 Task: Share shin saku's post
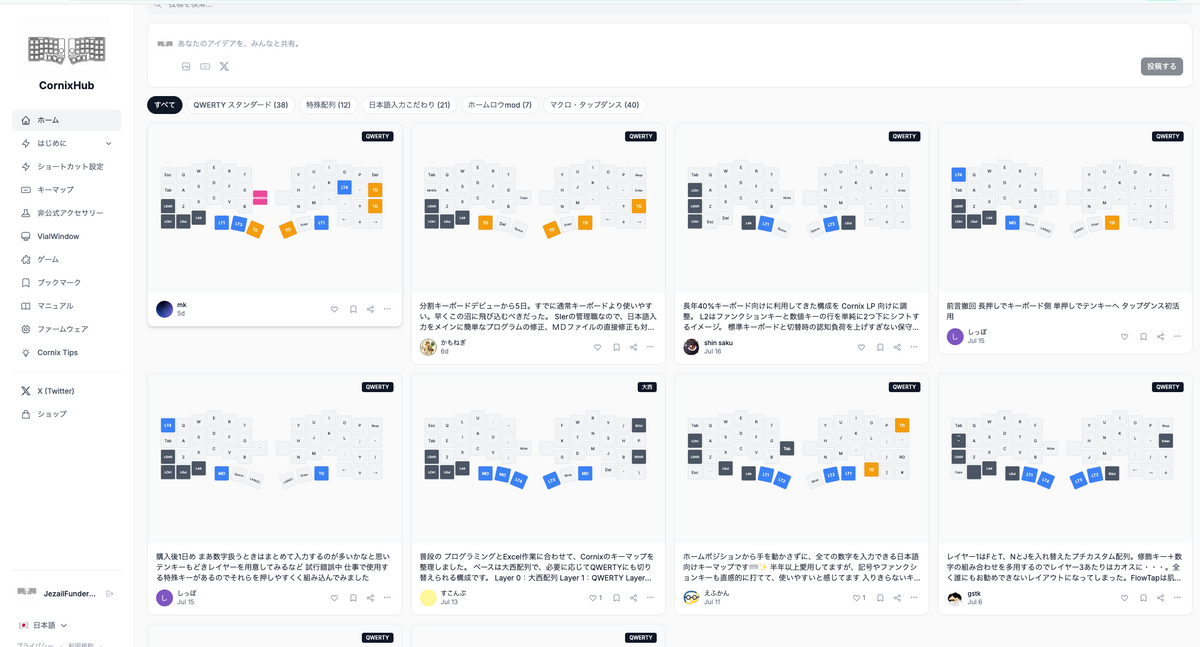898,347
